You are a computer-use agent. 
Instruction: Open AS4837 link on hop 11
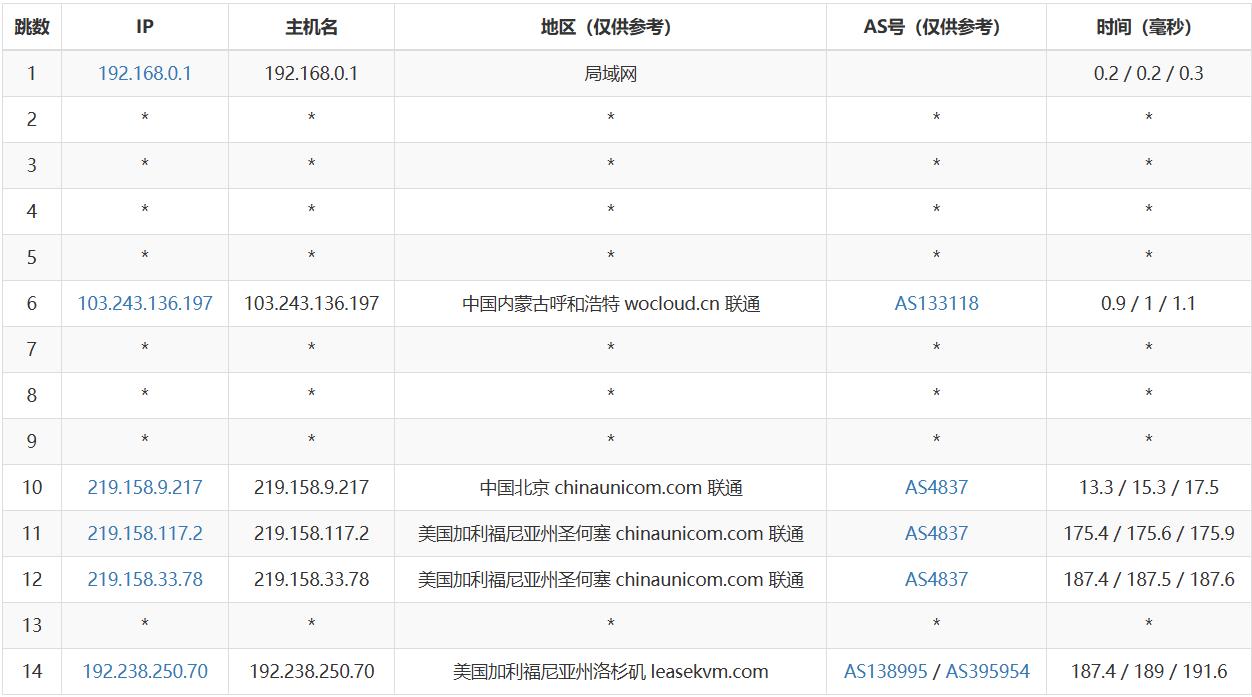pos(936,534)
